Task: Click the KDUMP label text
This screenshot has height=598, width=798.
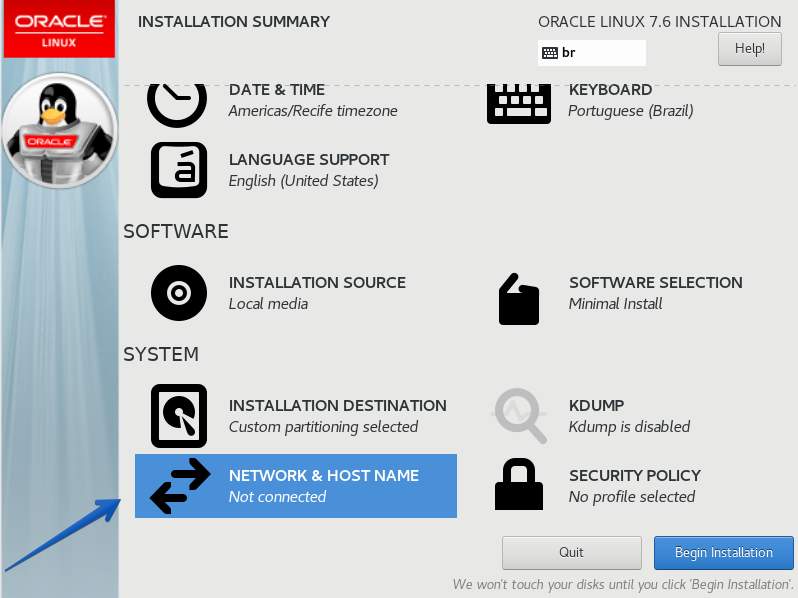Action: click(x=596, y=406)
